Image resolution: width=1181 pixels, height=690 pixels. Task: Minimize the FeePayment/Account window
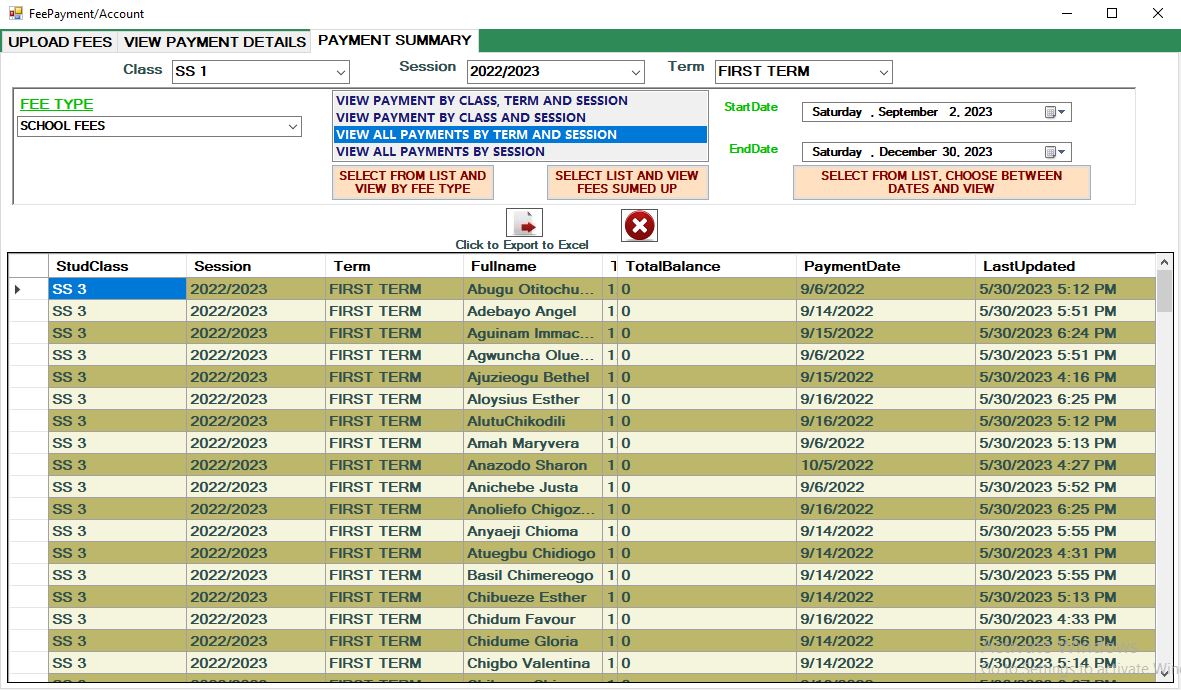1067,13
